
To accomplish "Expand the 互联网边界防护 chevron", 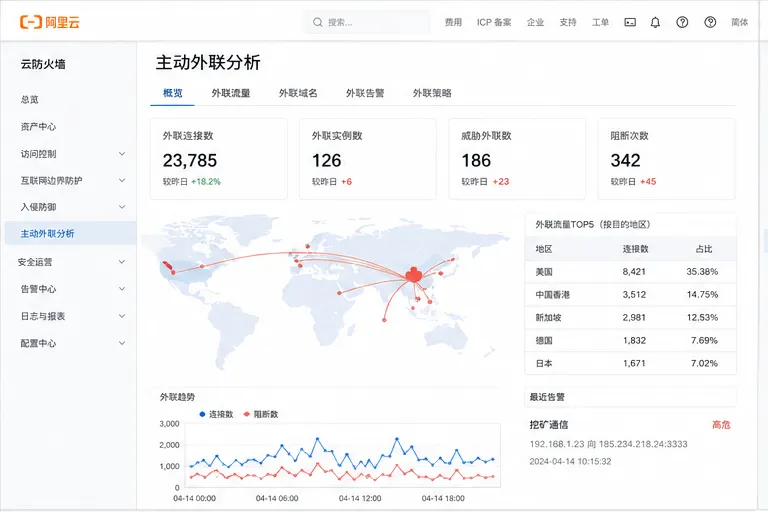I will 122,180.
